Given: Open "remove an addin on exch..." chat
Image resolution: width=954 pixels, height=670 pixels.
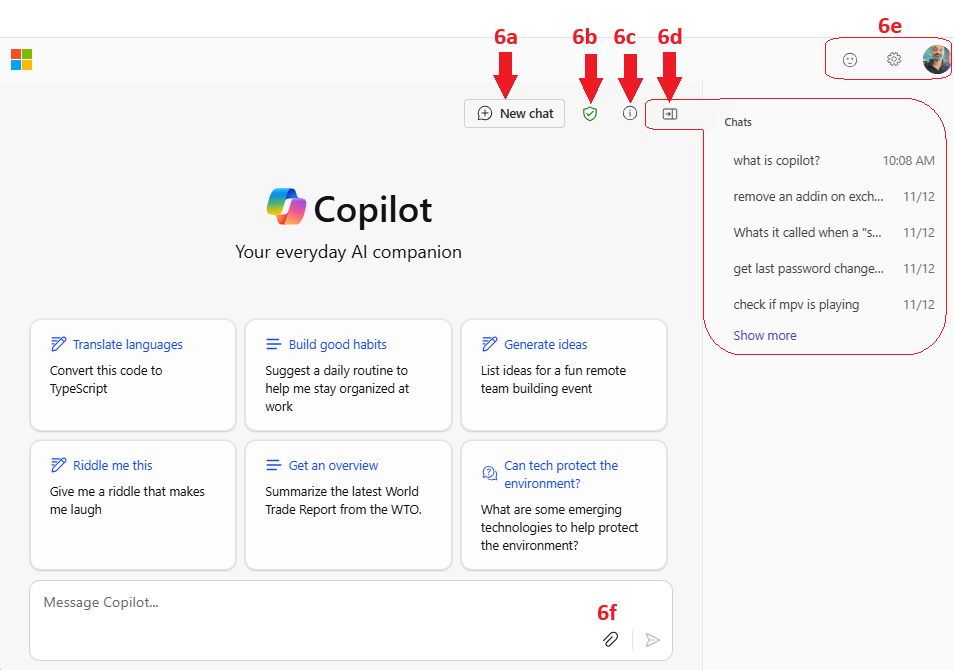Looking at the screenshot, I should pyautogui.click(x=834, y=197).
